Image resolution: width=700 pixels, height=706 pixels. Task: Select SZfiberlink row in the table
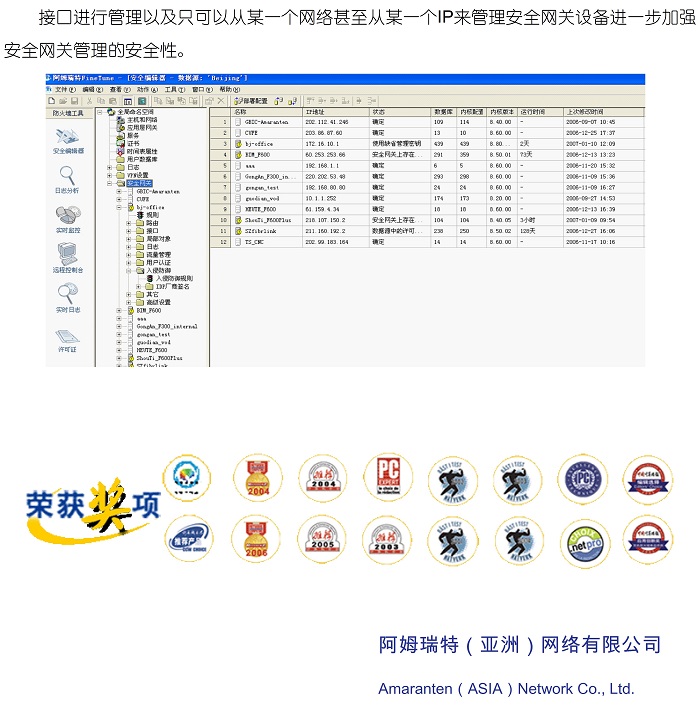427,231
